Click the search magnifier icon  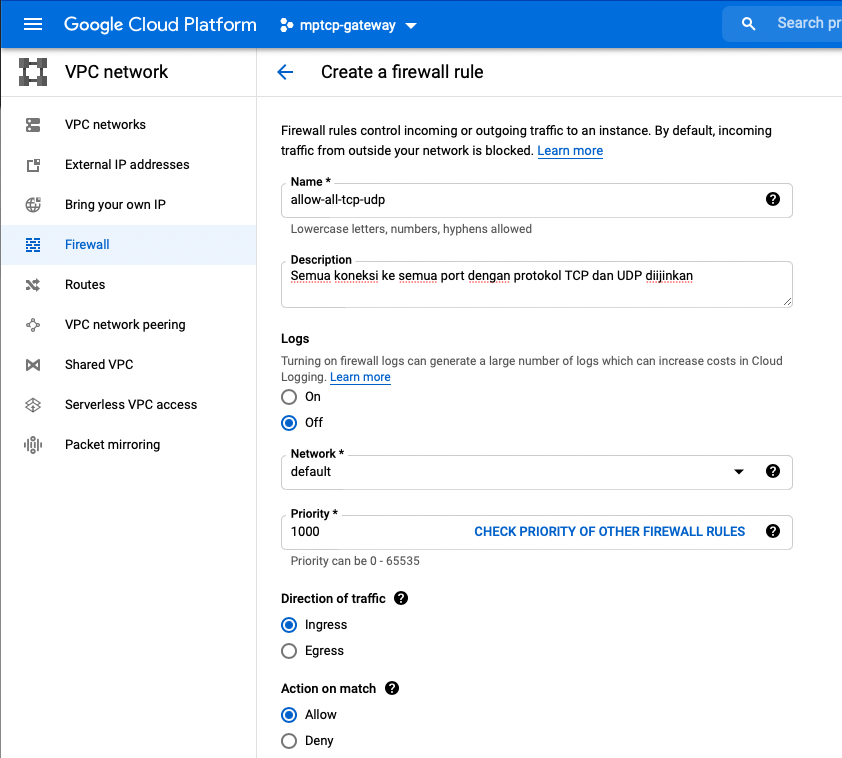pos(748,24)
